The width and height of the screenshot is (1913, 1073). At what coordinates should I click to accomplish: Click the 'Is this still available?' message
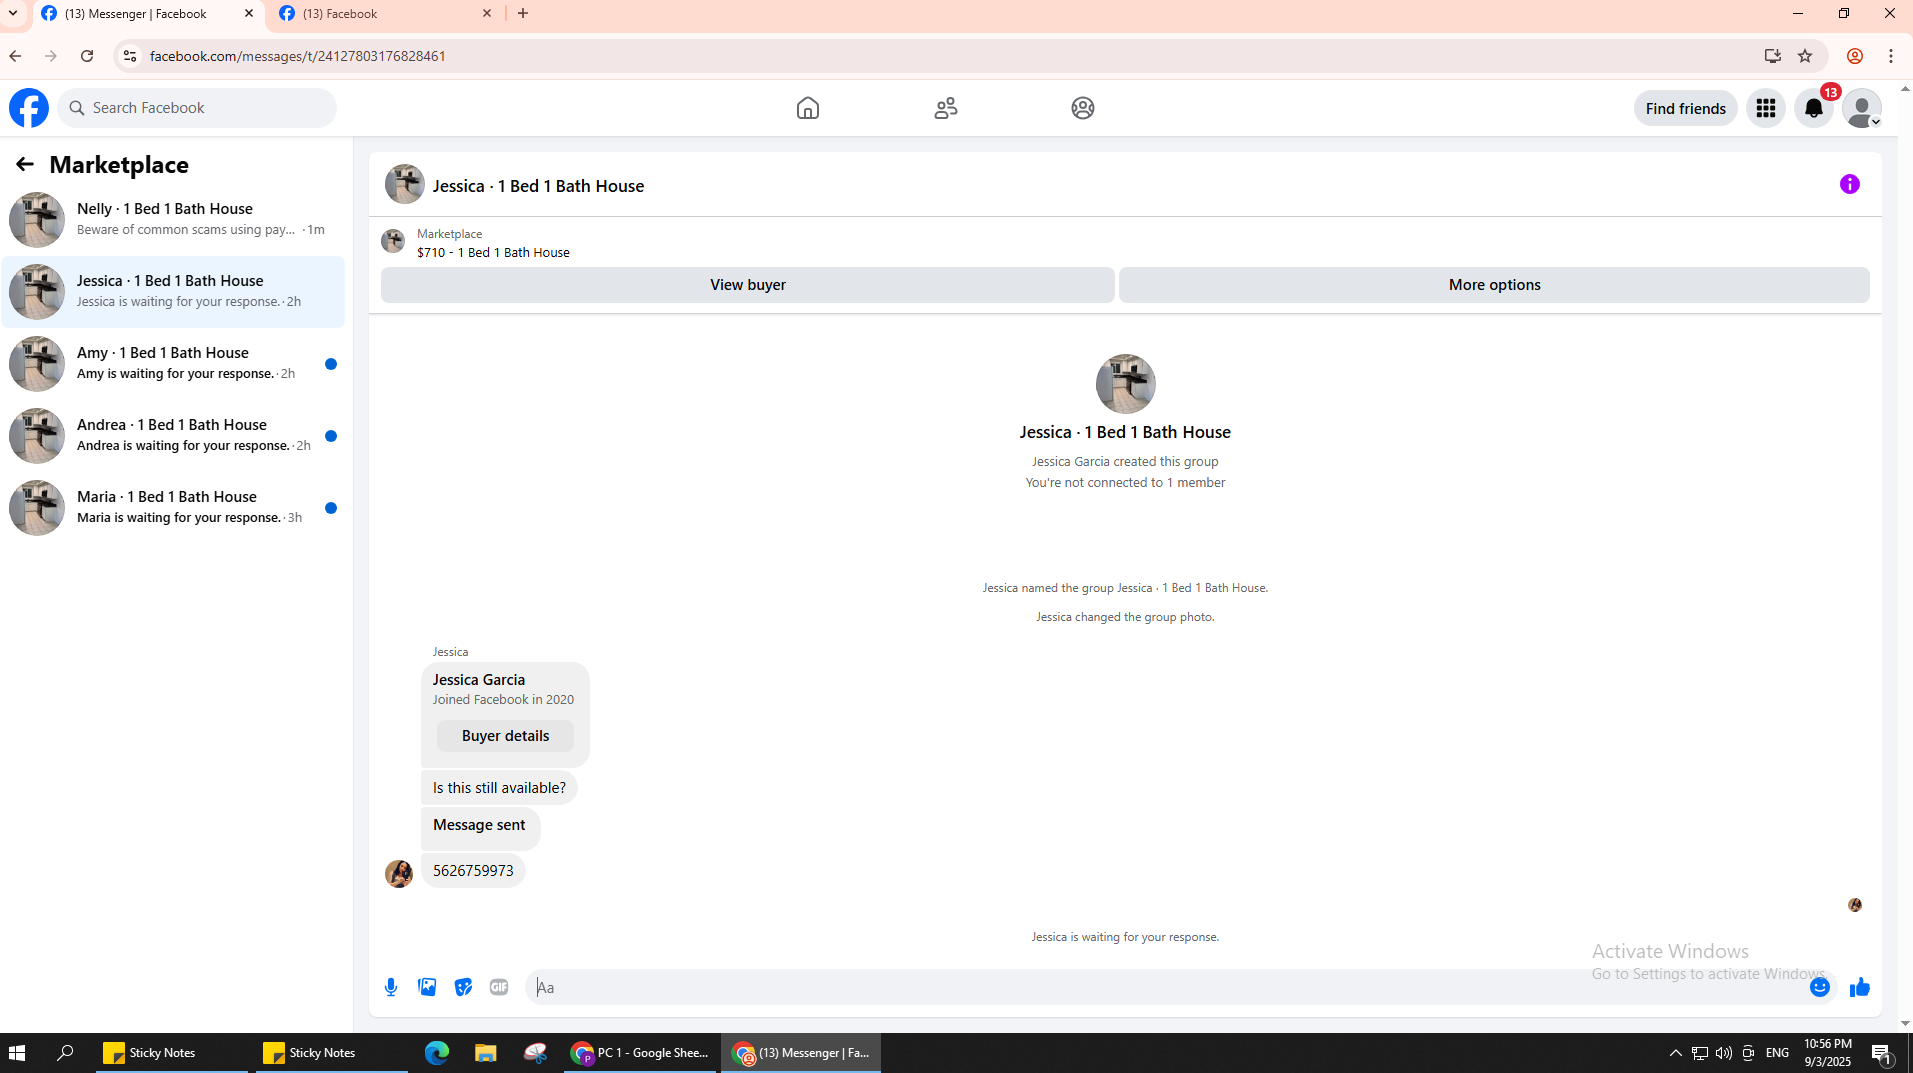pyautogui.click(x=499, y=788)
